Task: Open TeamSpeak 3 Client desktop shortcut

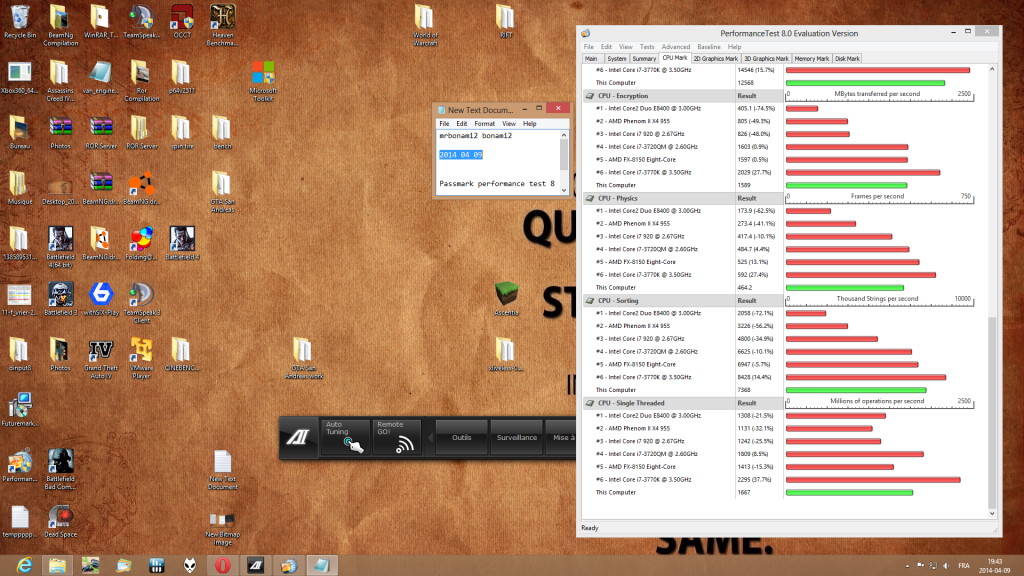Action: point(142,303)
